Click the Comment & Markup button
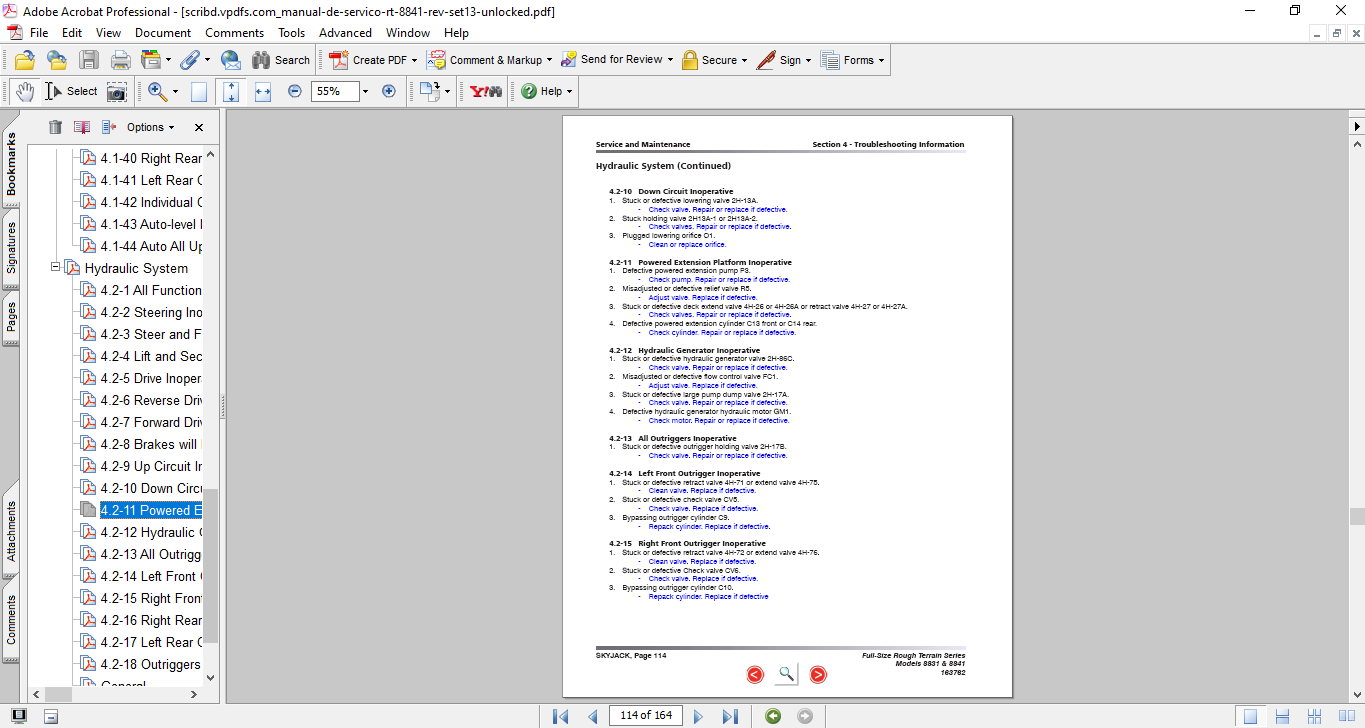 [486, 60]
